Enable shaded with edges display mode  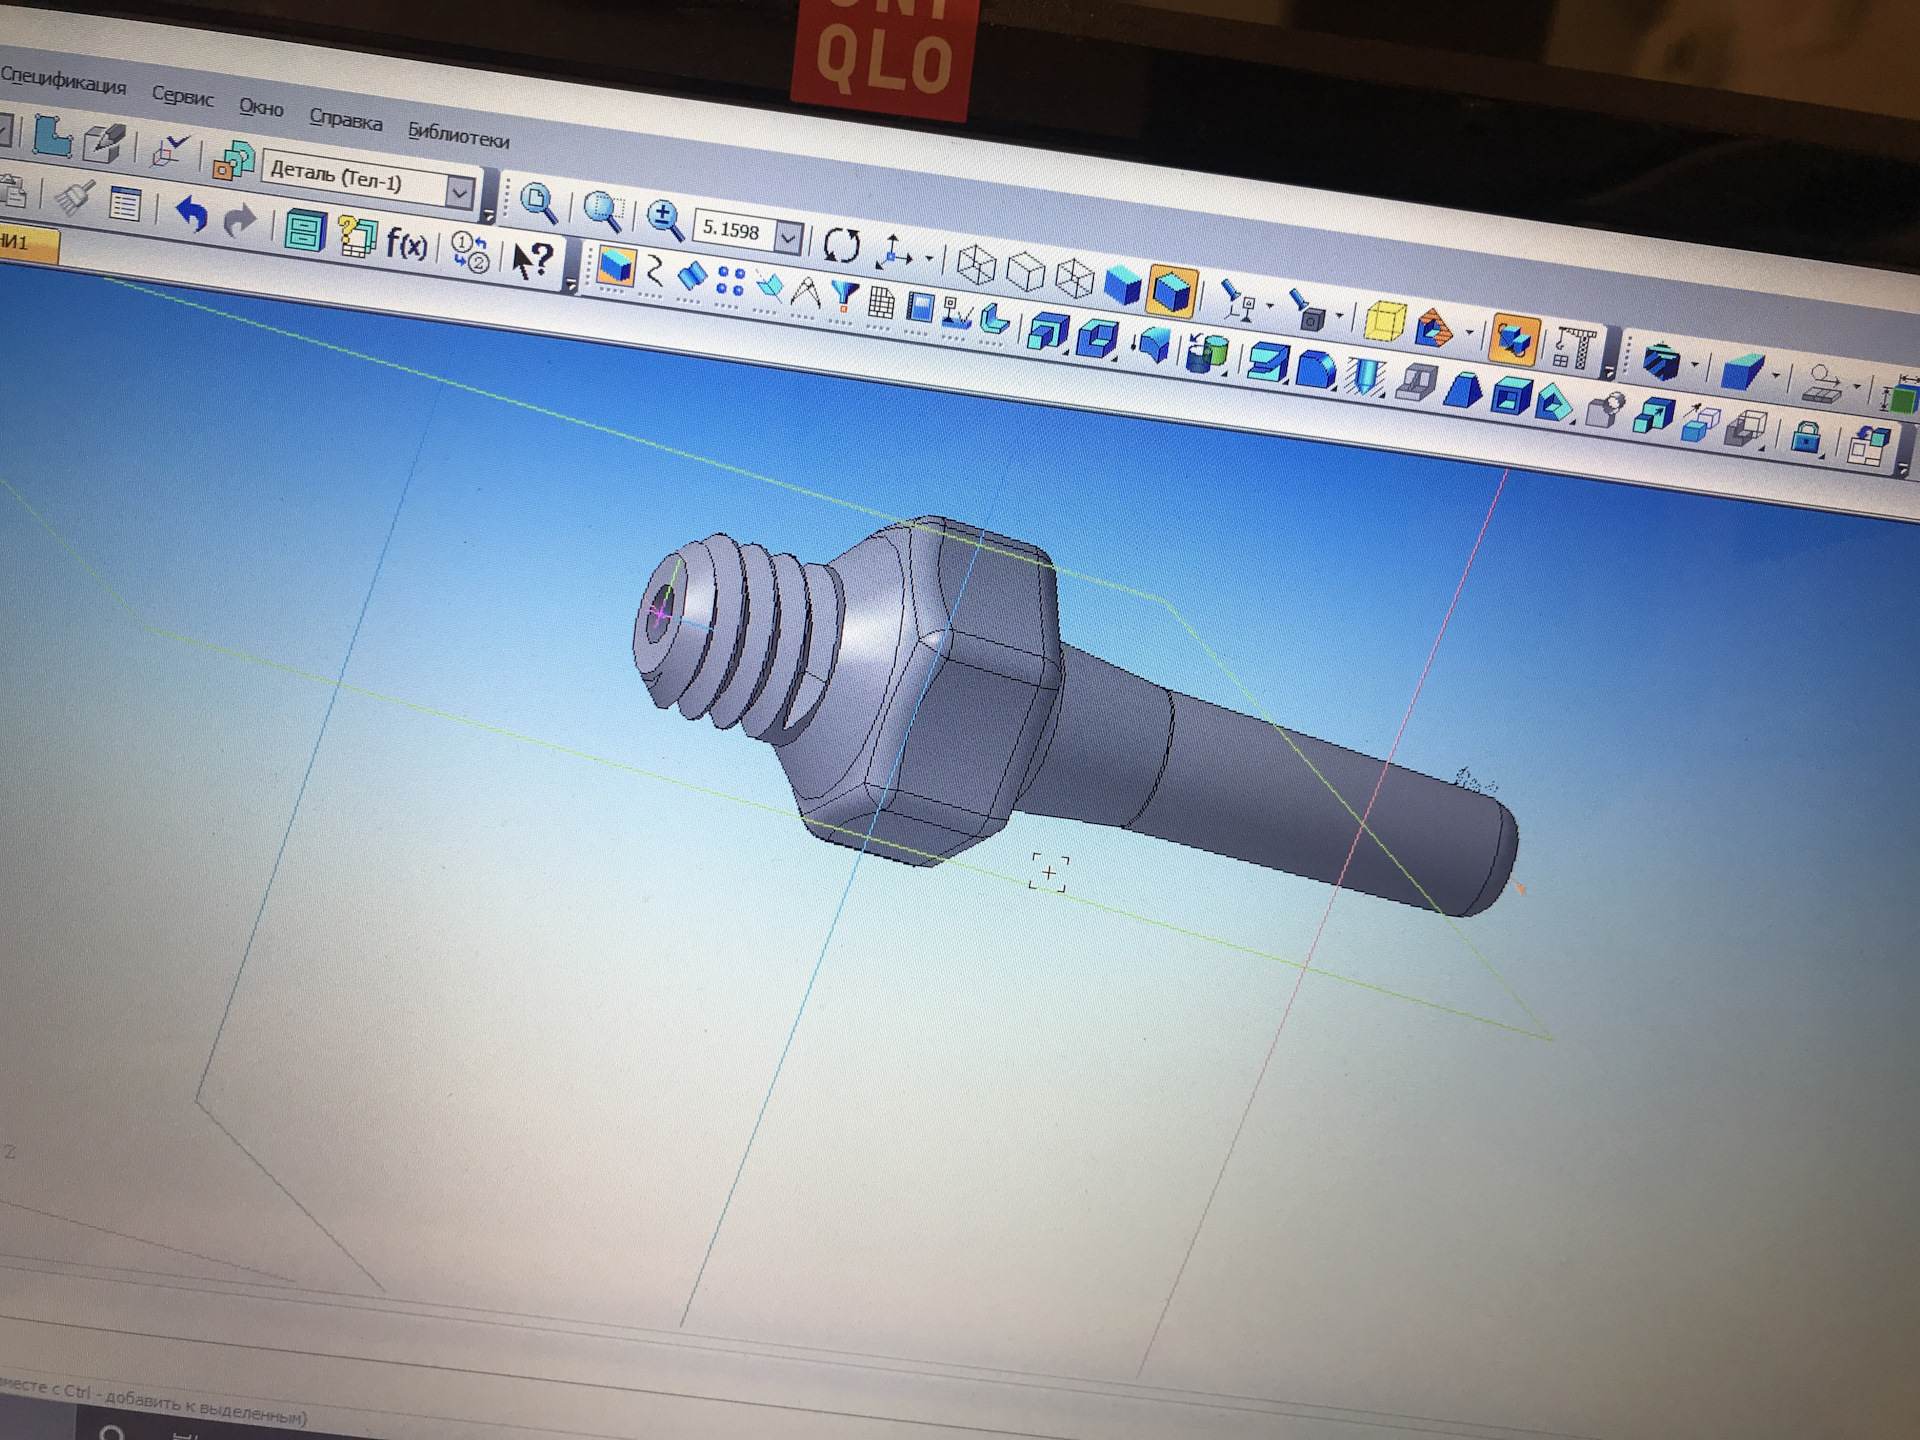point(1171,291)
